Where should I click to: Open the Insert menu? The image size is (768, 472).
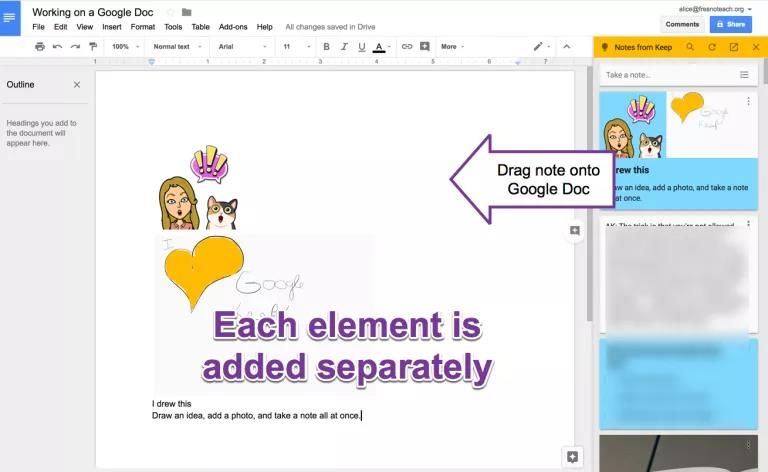pos(111,27)
